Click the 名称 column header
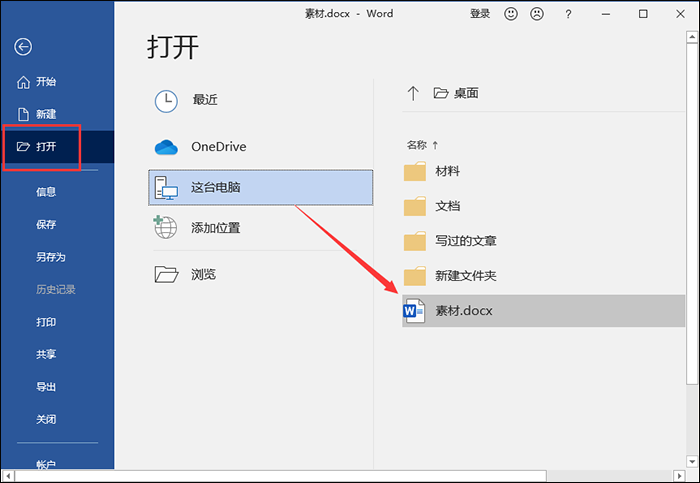 417,145
